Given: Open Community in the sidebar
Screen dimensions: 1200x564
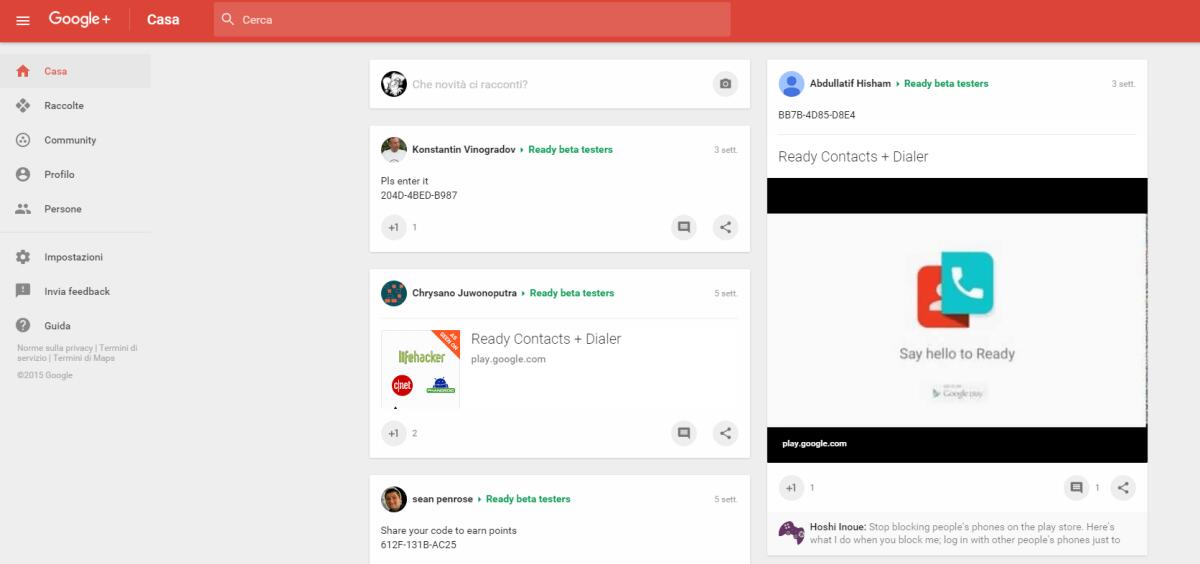Looking at the screenshot, I should (75, 140).
